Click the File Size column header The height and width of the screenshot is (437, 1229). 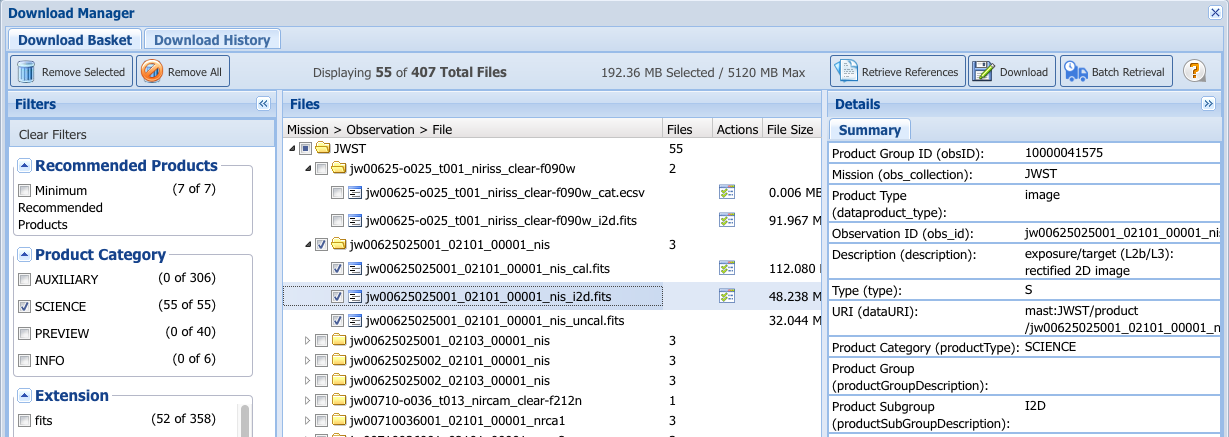pos(791,129)
